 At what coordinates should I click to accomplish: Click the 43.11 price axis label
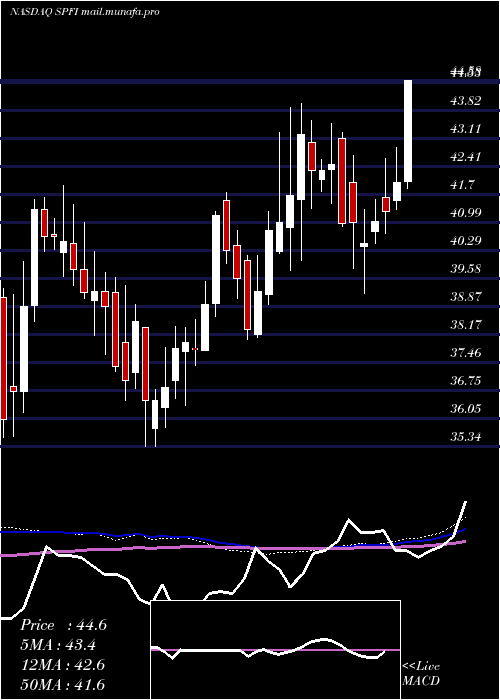point(466,129)
